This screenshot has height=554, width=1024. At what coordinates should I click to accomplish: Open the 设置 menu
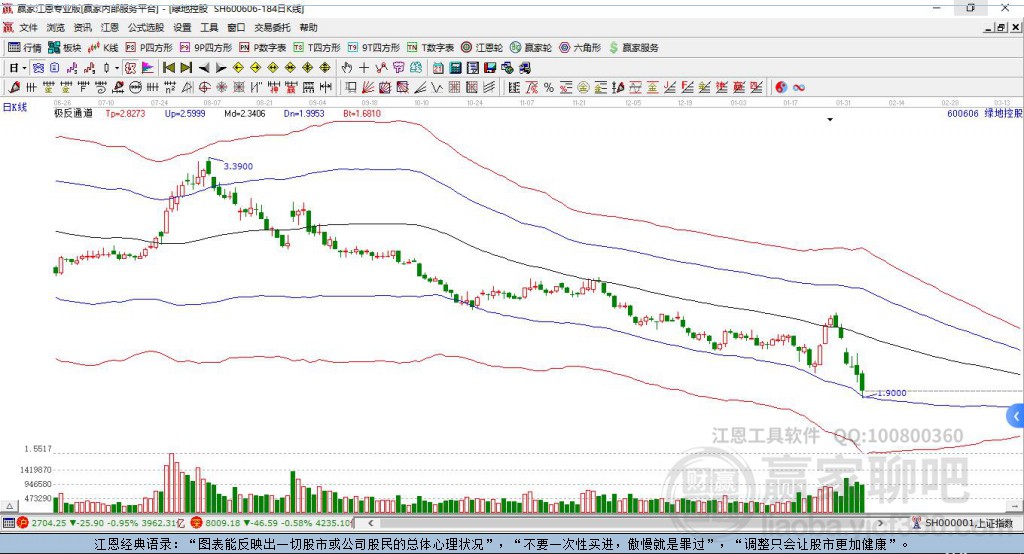tap(182, 27)
